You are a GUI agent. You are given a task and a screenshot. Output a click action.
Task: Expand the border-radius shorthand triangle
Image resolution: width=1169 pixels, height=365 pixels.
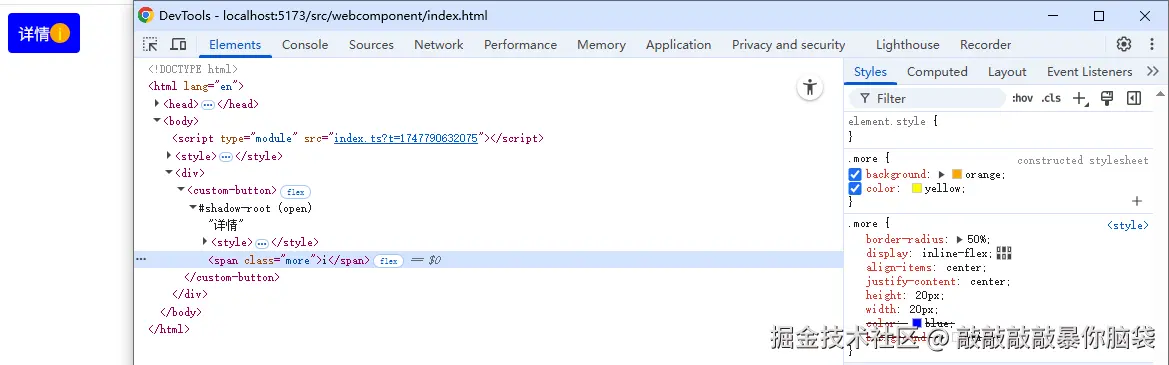point(960,239)
